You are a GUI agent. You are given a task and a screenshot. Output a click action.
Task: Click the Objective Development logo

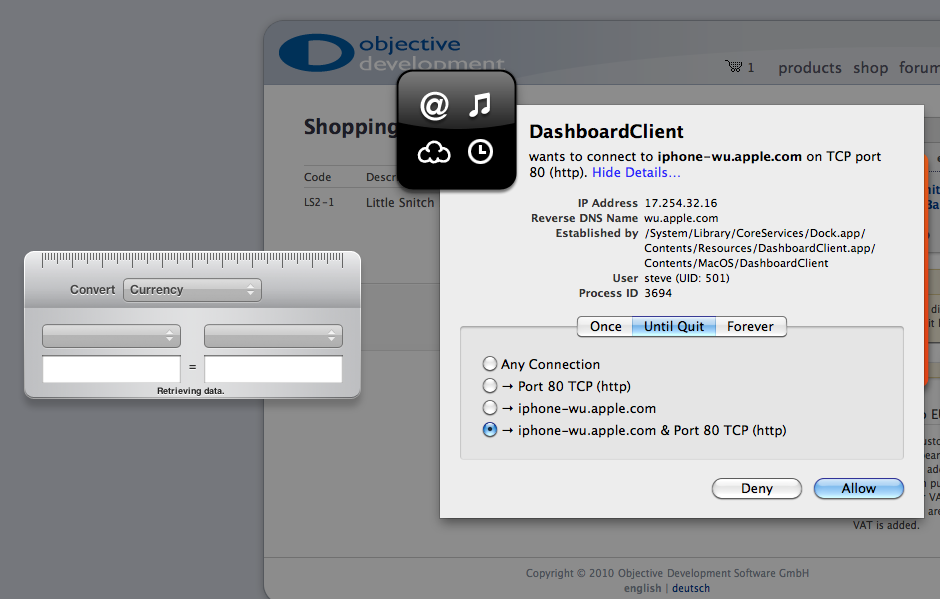(392, 53)
